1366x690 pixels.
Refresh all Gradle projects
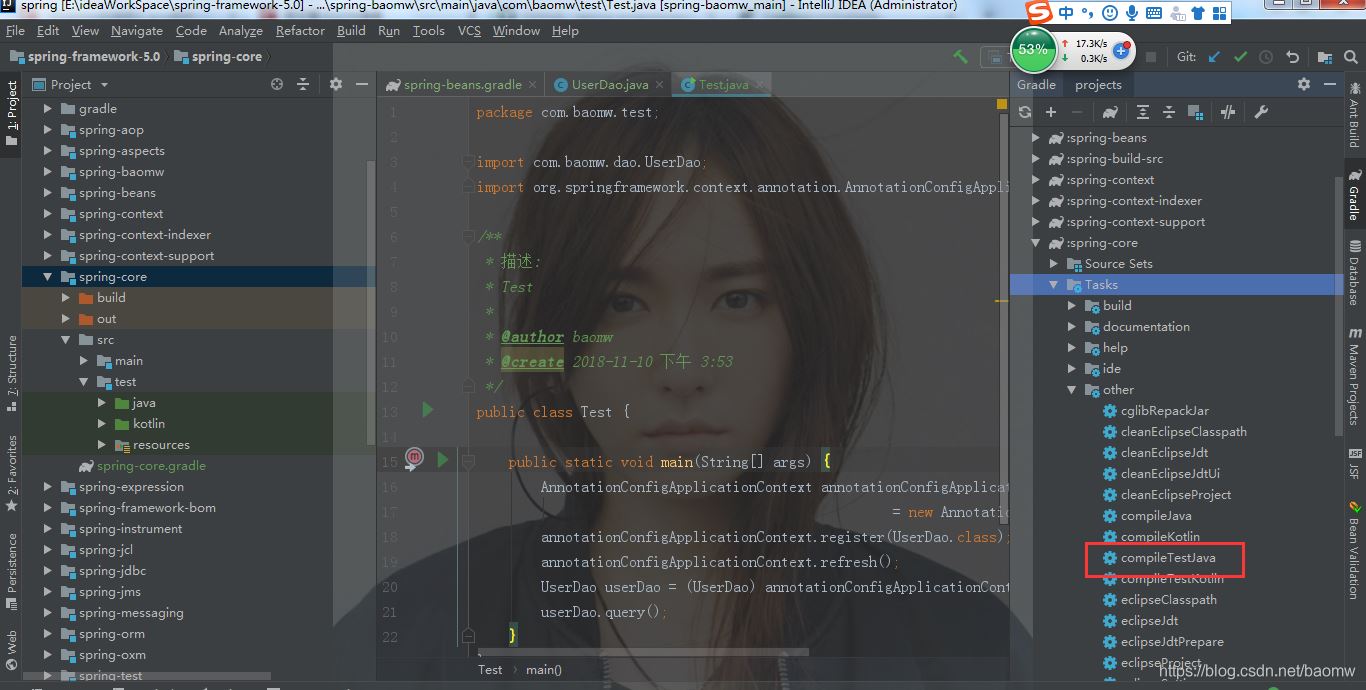point(1025,112)
